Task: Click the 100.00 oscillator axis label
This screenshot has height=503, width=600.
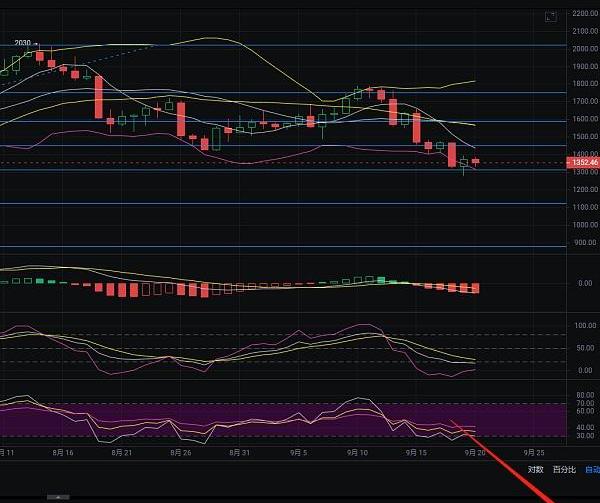Action: pos(585,326)
